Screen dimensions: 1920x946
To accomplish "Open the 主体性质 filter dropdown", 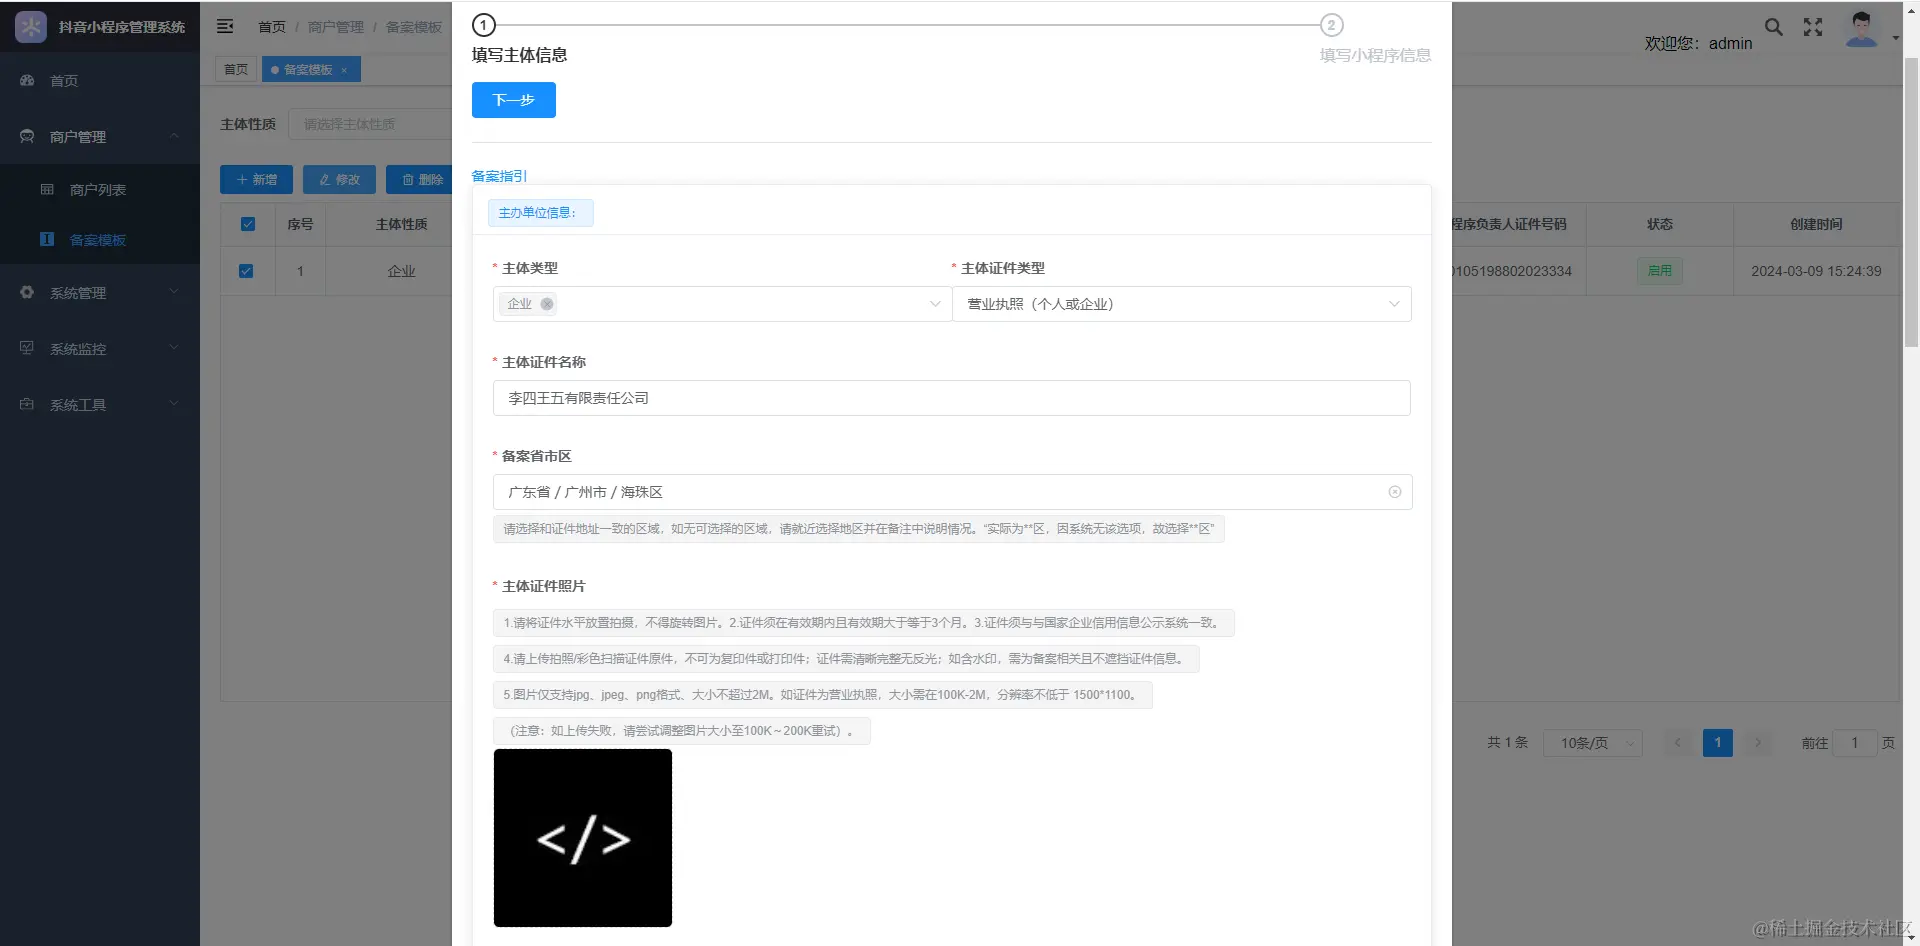I will [370, 124].
